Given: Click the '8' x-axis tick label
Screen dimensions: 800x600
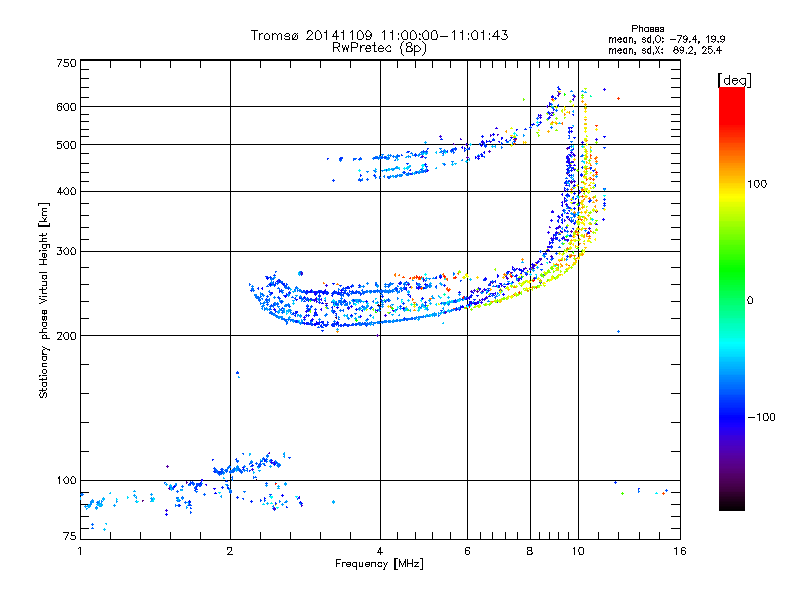Looking at the screenshot, I should (x=530, y=551).
